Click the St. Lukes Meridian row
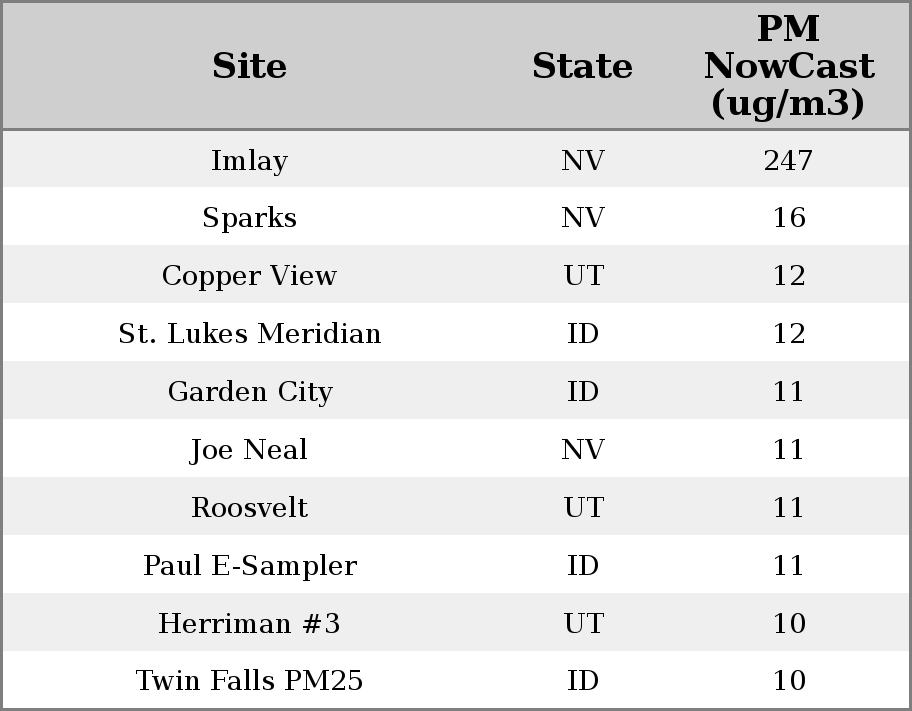 pyautogui.click(x=249, y=334)
